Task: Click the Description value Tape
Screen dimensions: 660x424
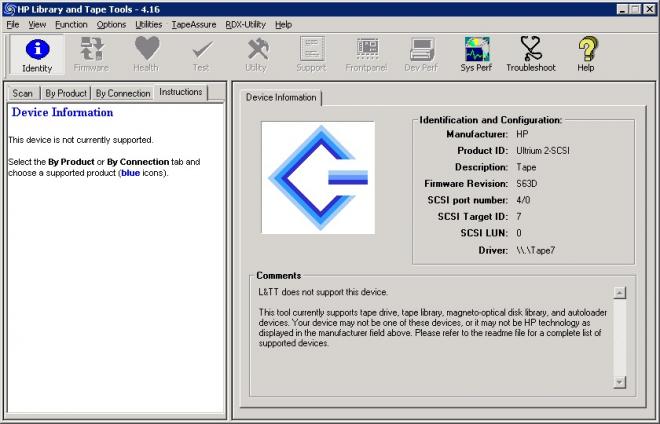Action: (526, 167)
